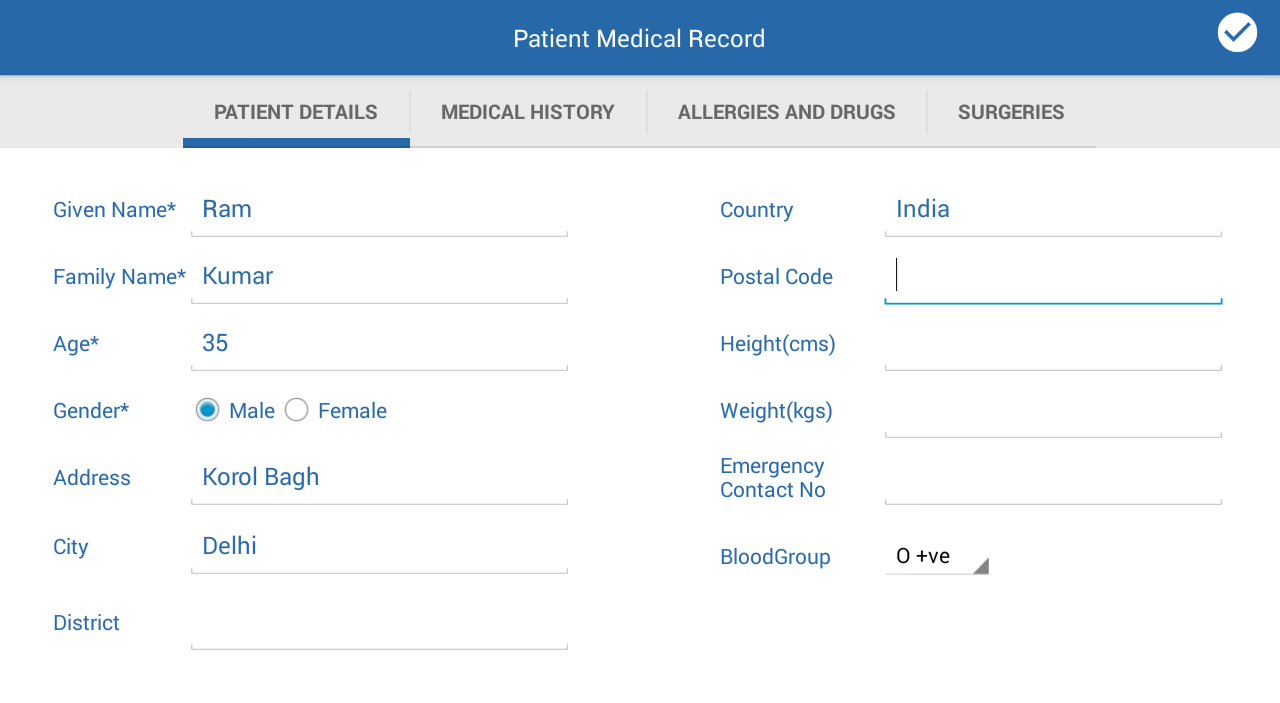Tap the checkmark save icon
Image resolution: width=1280 pixels, height=703 pixels.
pyautogui.click(x=1237, y=33)
